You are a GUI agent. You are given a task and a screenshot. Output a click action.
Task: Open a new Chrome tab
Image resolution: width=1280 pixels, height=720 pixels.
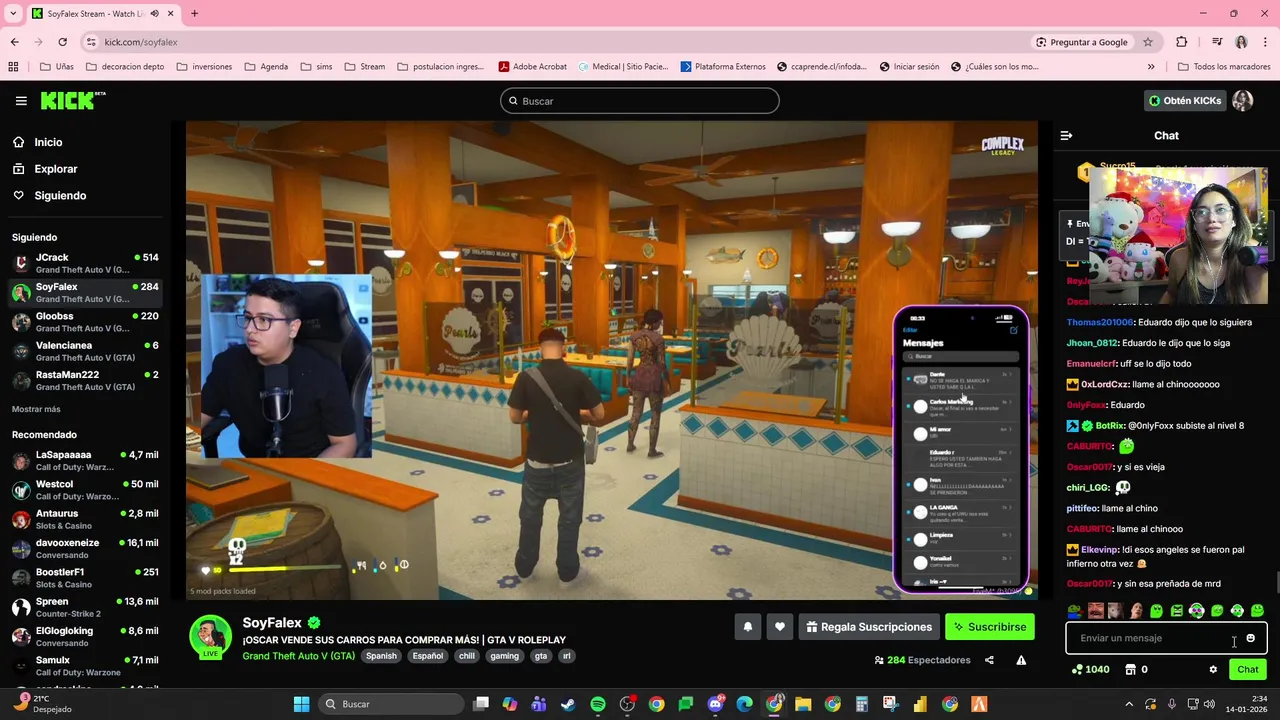[194, 13]
